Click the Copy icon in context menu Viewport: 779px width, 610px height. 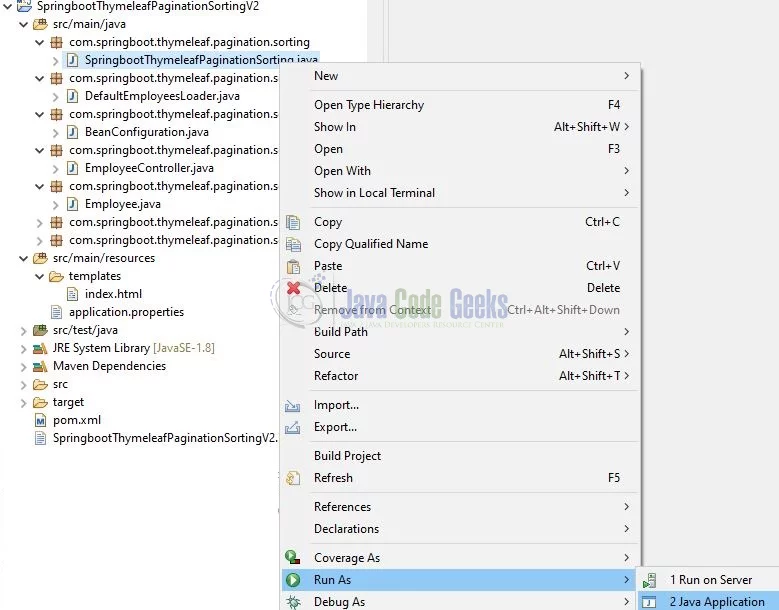click(x=293, y=222)
